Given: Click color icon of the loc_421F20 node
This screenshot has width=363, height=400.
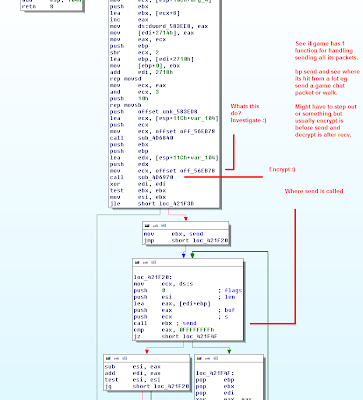Looking at the screenshot, I should [x=137, y=262].
